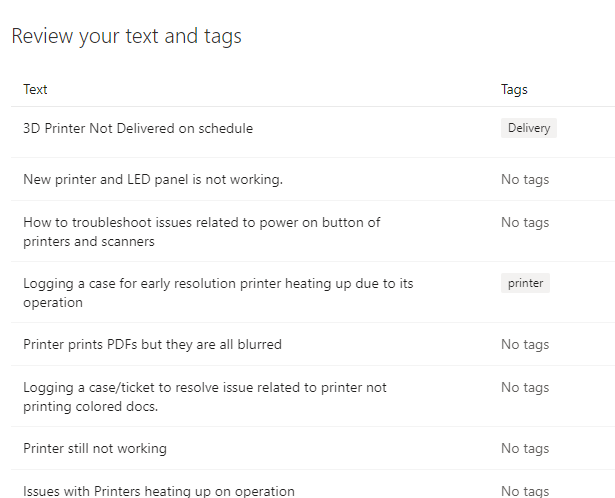This screenshot has width=615, height=498.
Task: Select 'Issues with Printers heating up on operation'
Action: [159, 491]
